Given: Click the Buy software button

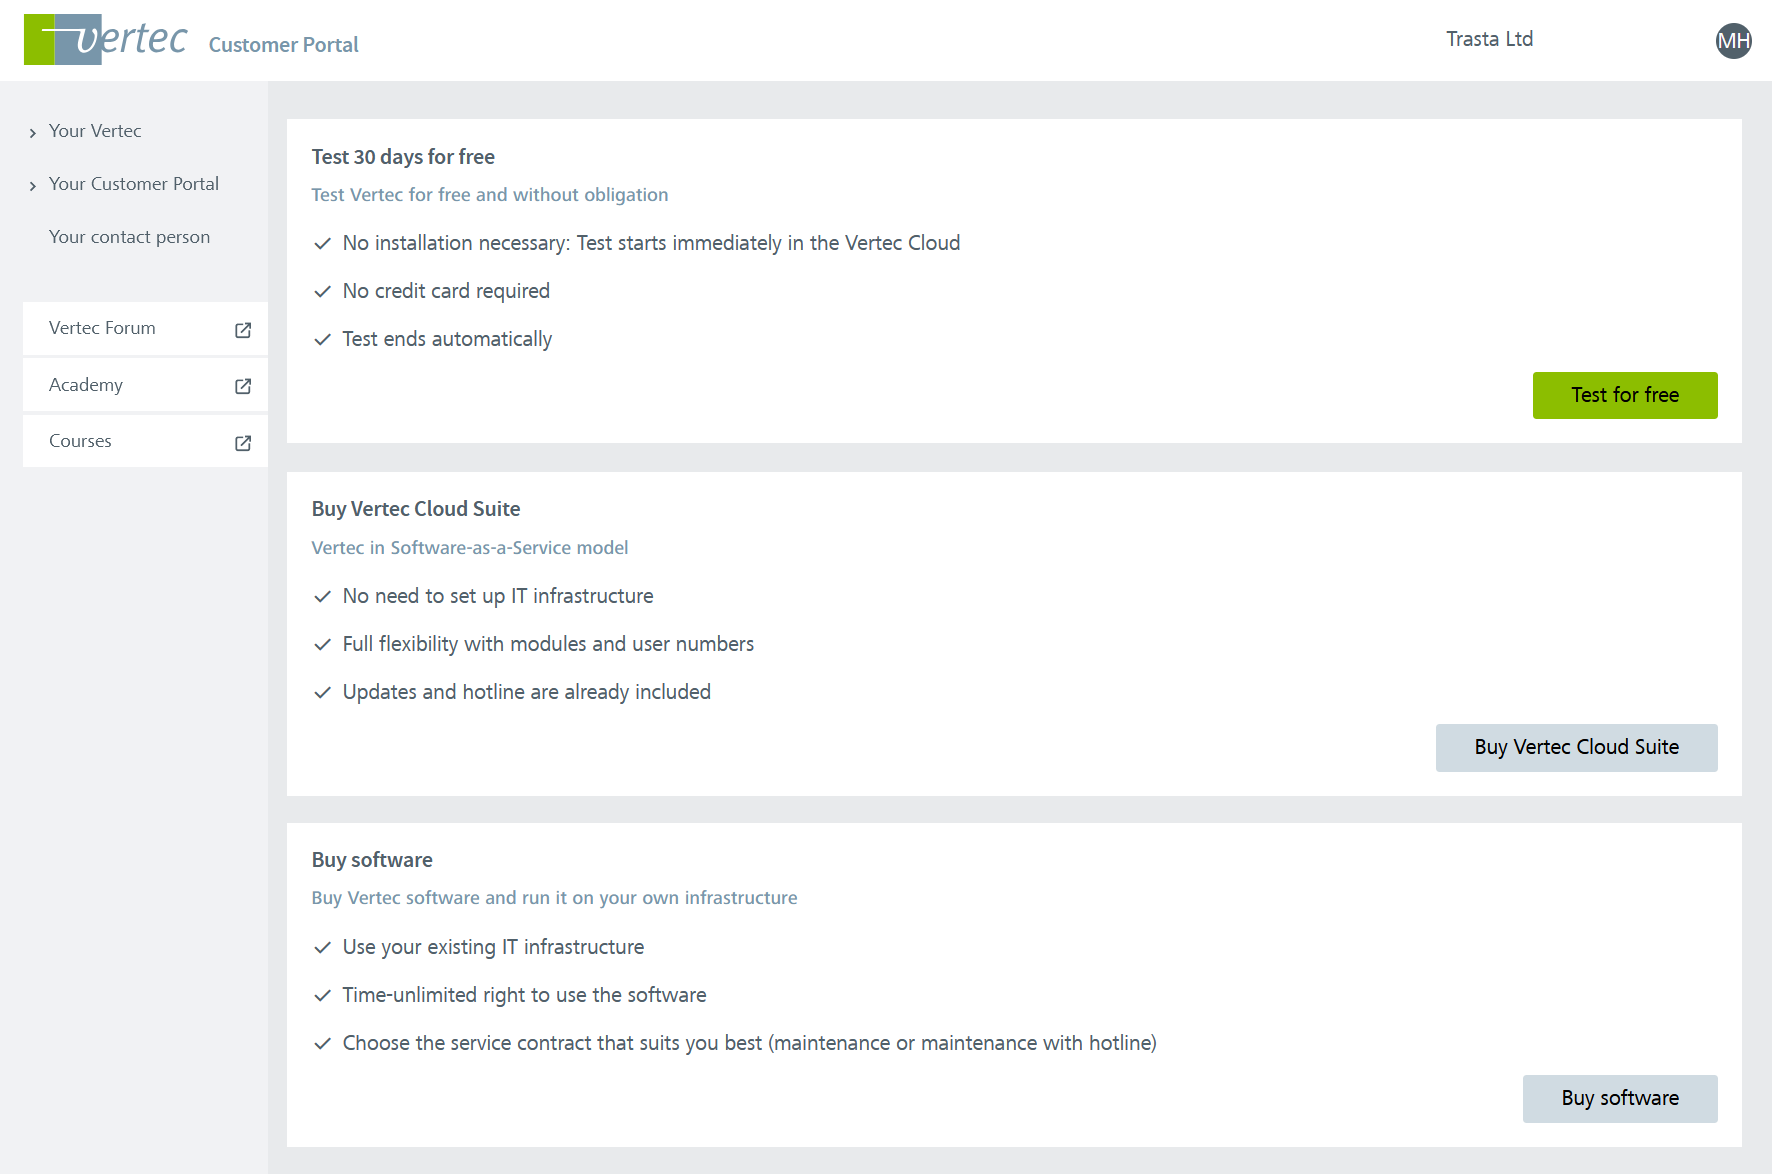Looking at the screenshot, I should pyautogui.click(x=1619, y=1098).
